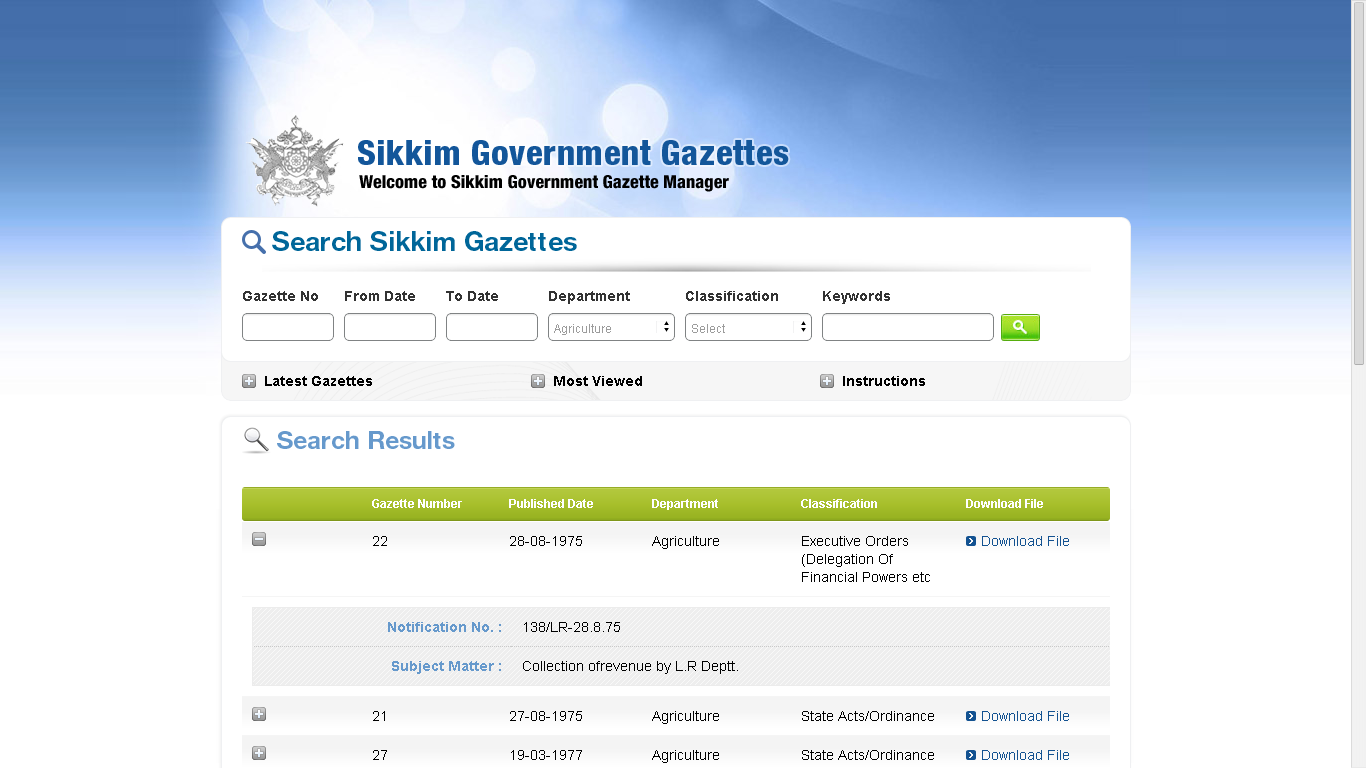Screen dimensions: 1366x768
Task: Open the Department dropdown showing Agriculture
Action: pos(611,328)
